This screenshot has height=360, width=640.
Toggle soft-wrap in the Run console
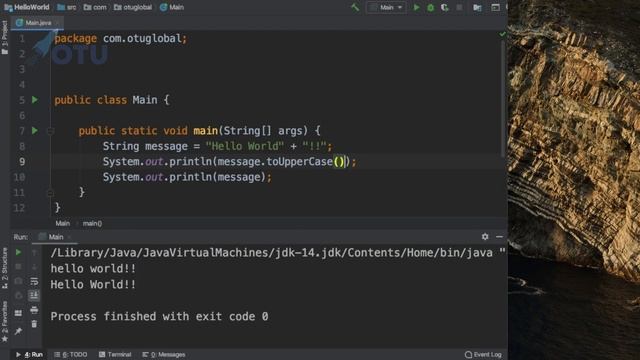(x=34, y=281)
